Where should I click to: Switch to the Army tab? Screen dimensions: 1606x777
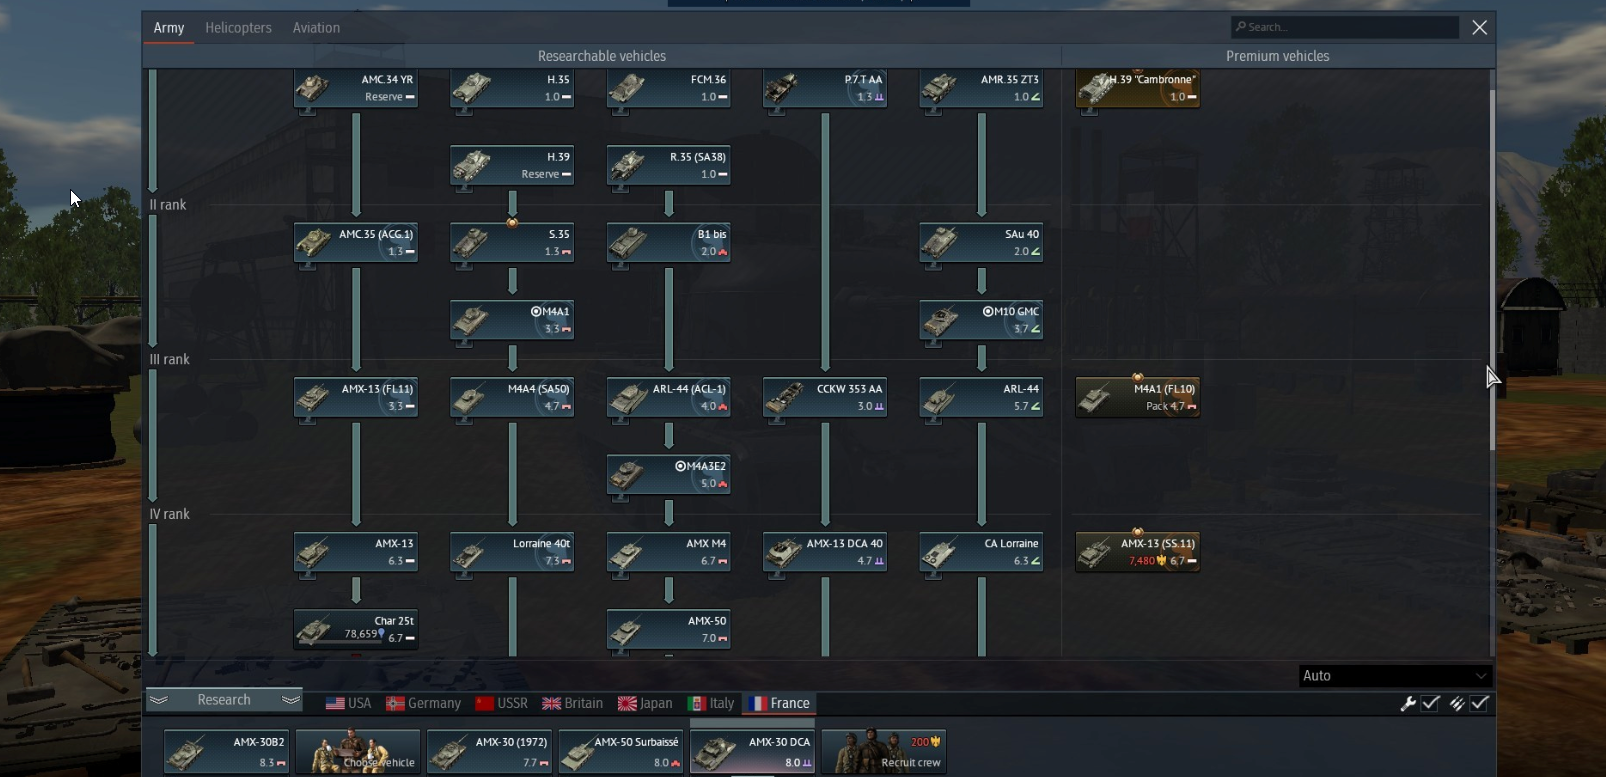coord(169,28)
